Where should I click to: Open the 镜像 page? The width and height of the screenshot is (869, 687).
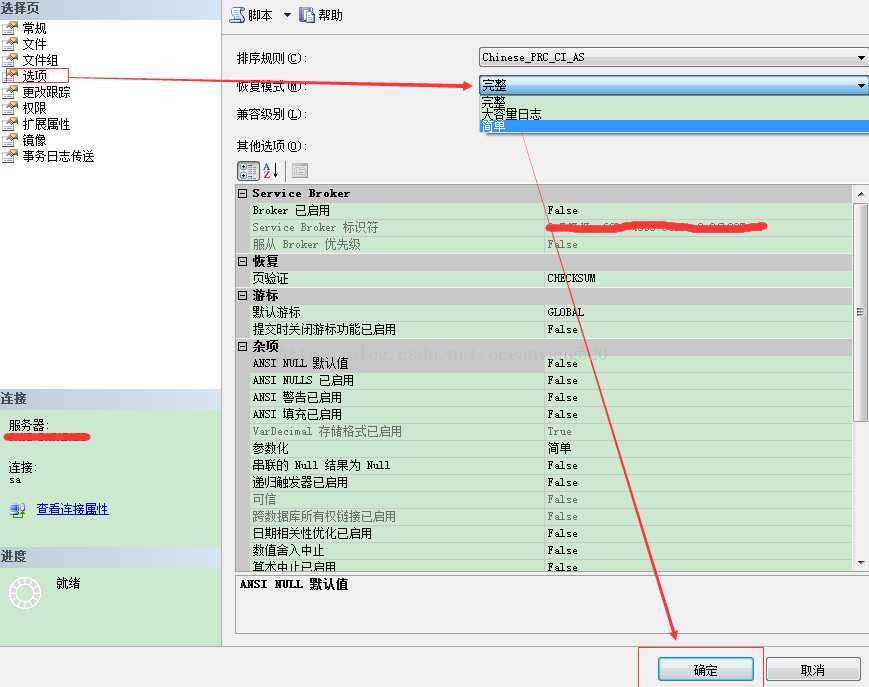[34, 140]
